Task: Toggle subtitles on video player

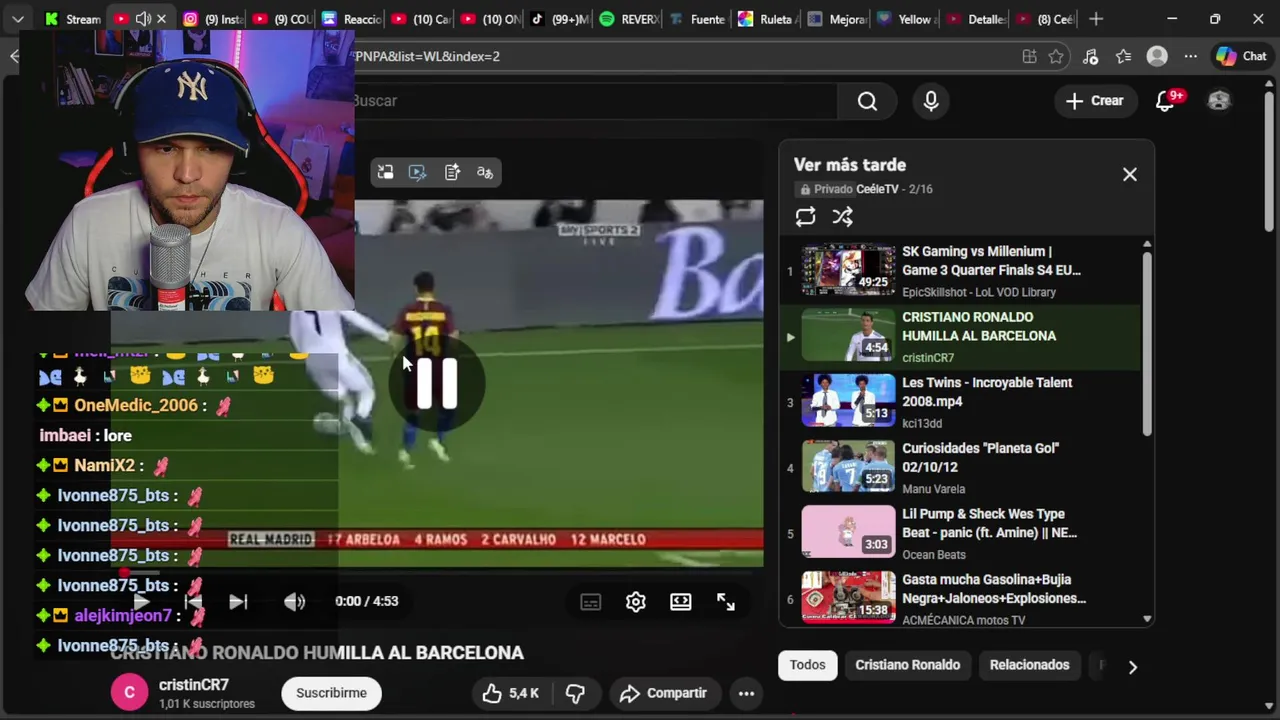Action: pyautogui.click(x=591, y=601)
